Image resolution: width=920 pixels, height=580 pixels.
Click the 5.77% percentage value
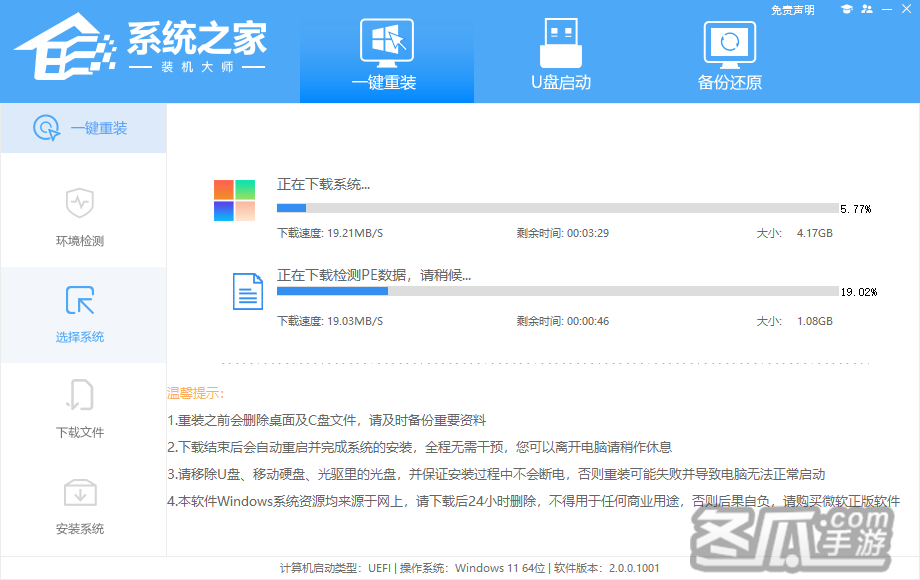tap(855, 209)
